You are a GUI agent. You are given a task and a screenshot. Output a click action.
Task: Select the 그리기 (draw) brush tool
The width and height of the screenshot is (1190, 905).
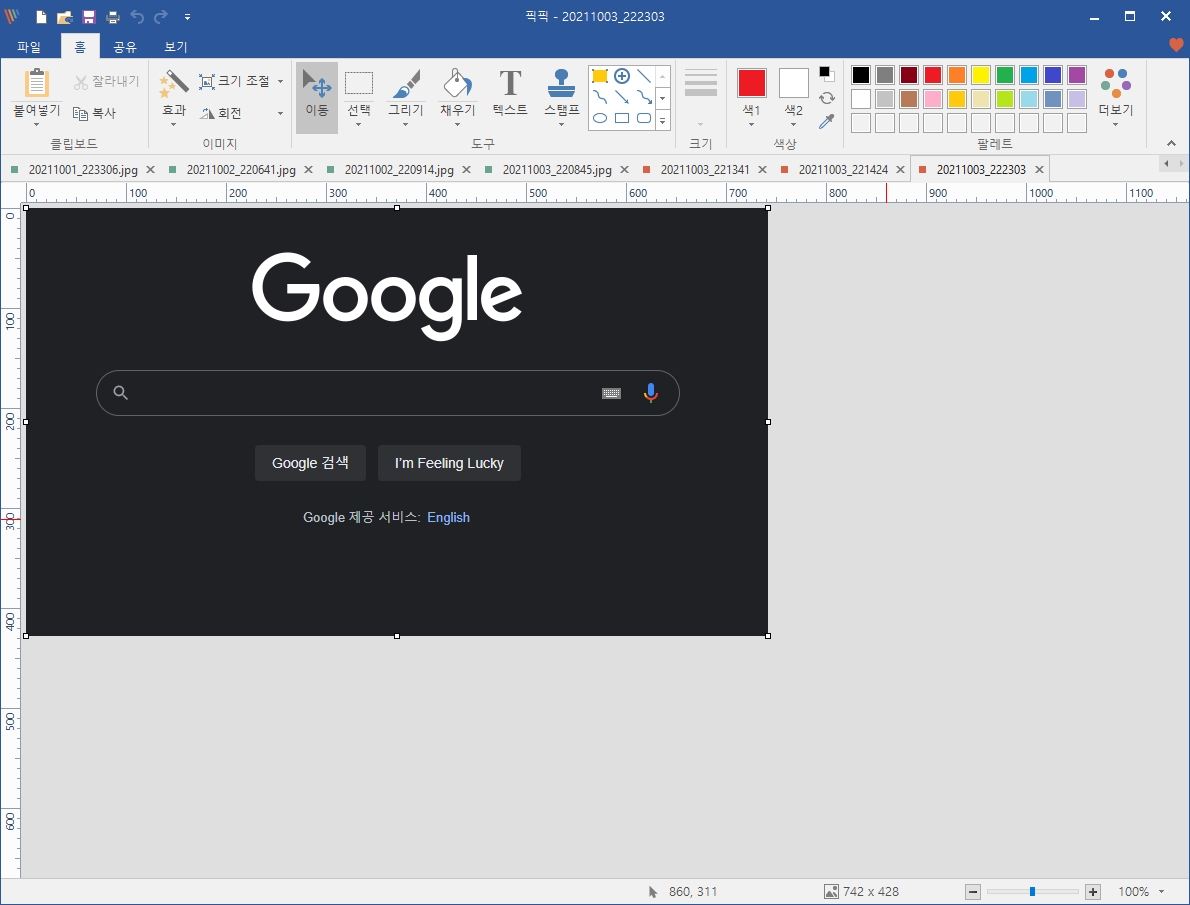(406, 97)
